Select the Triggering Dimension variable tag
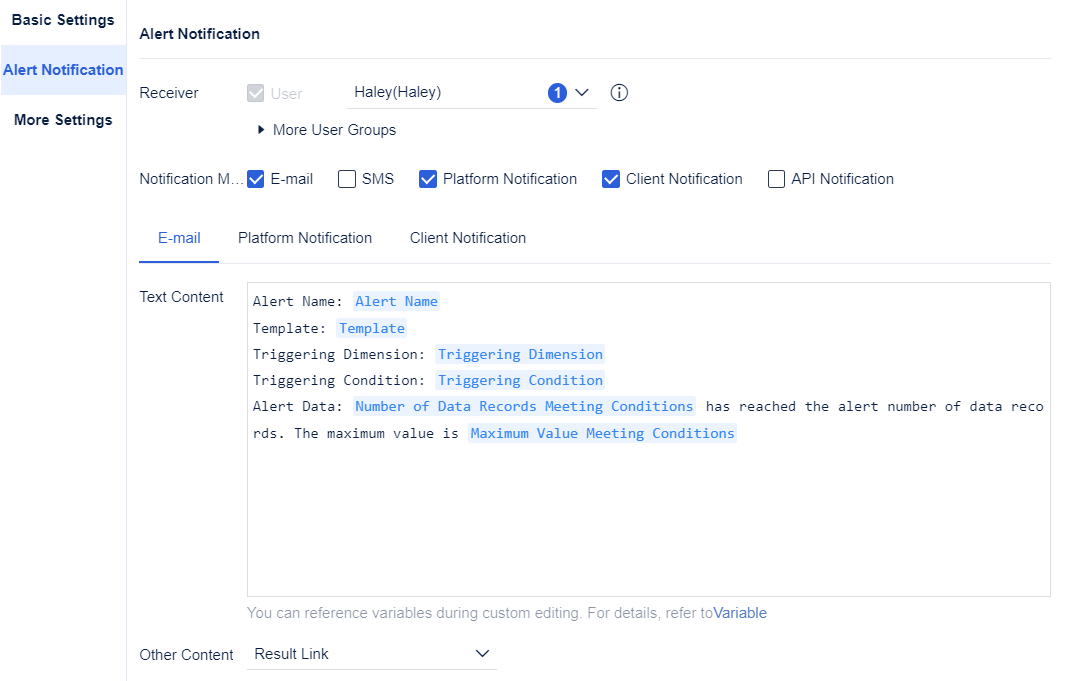1072x681 pixels. point(520,354)
